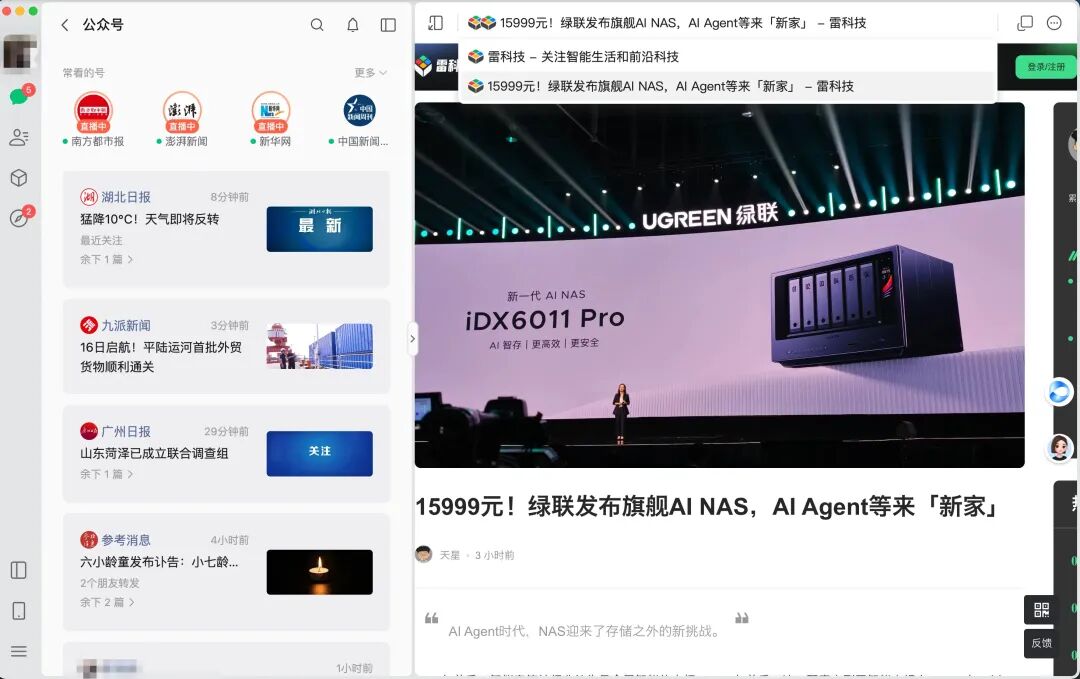Viewport: 1080px width, 679px height.
Task: Open 南方都市报 live account
Action: click(x=94, y=112)
